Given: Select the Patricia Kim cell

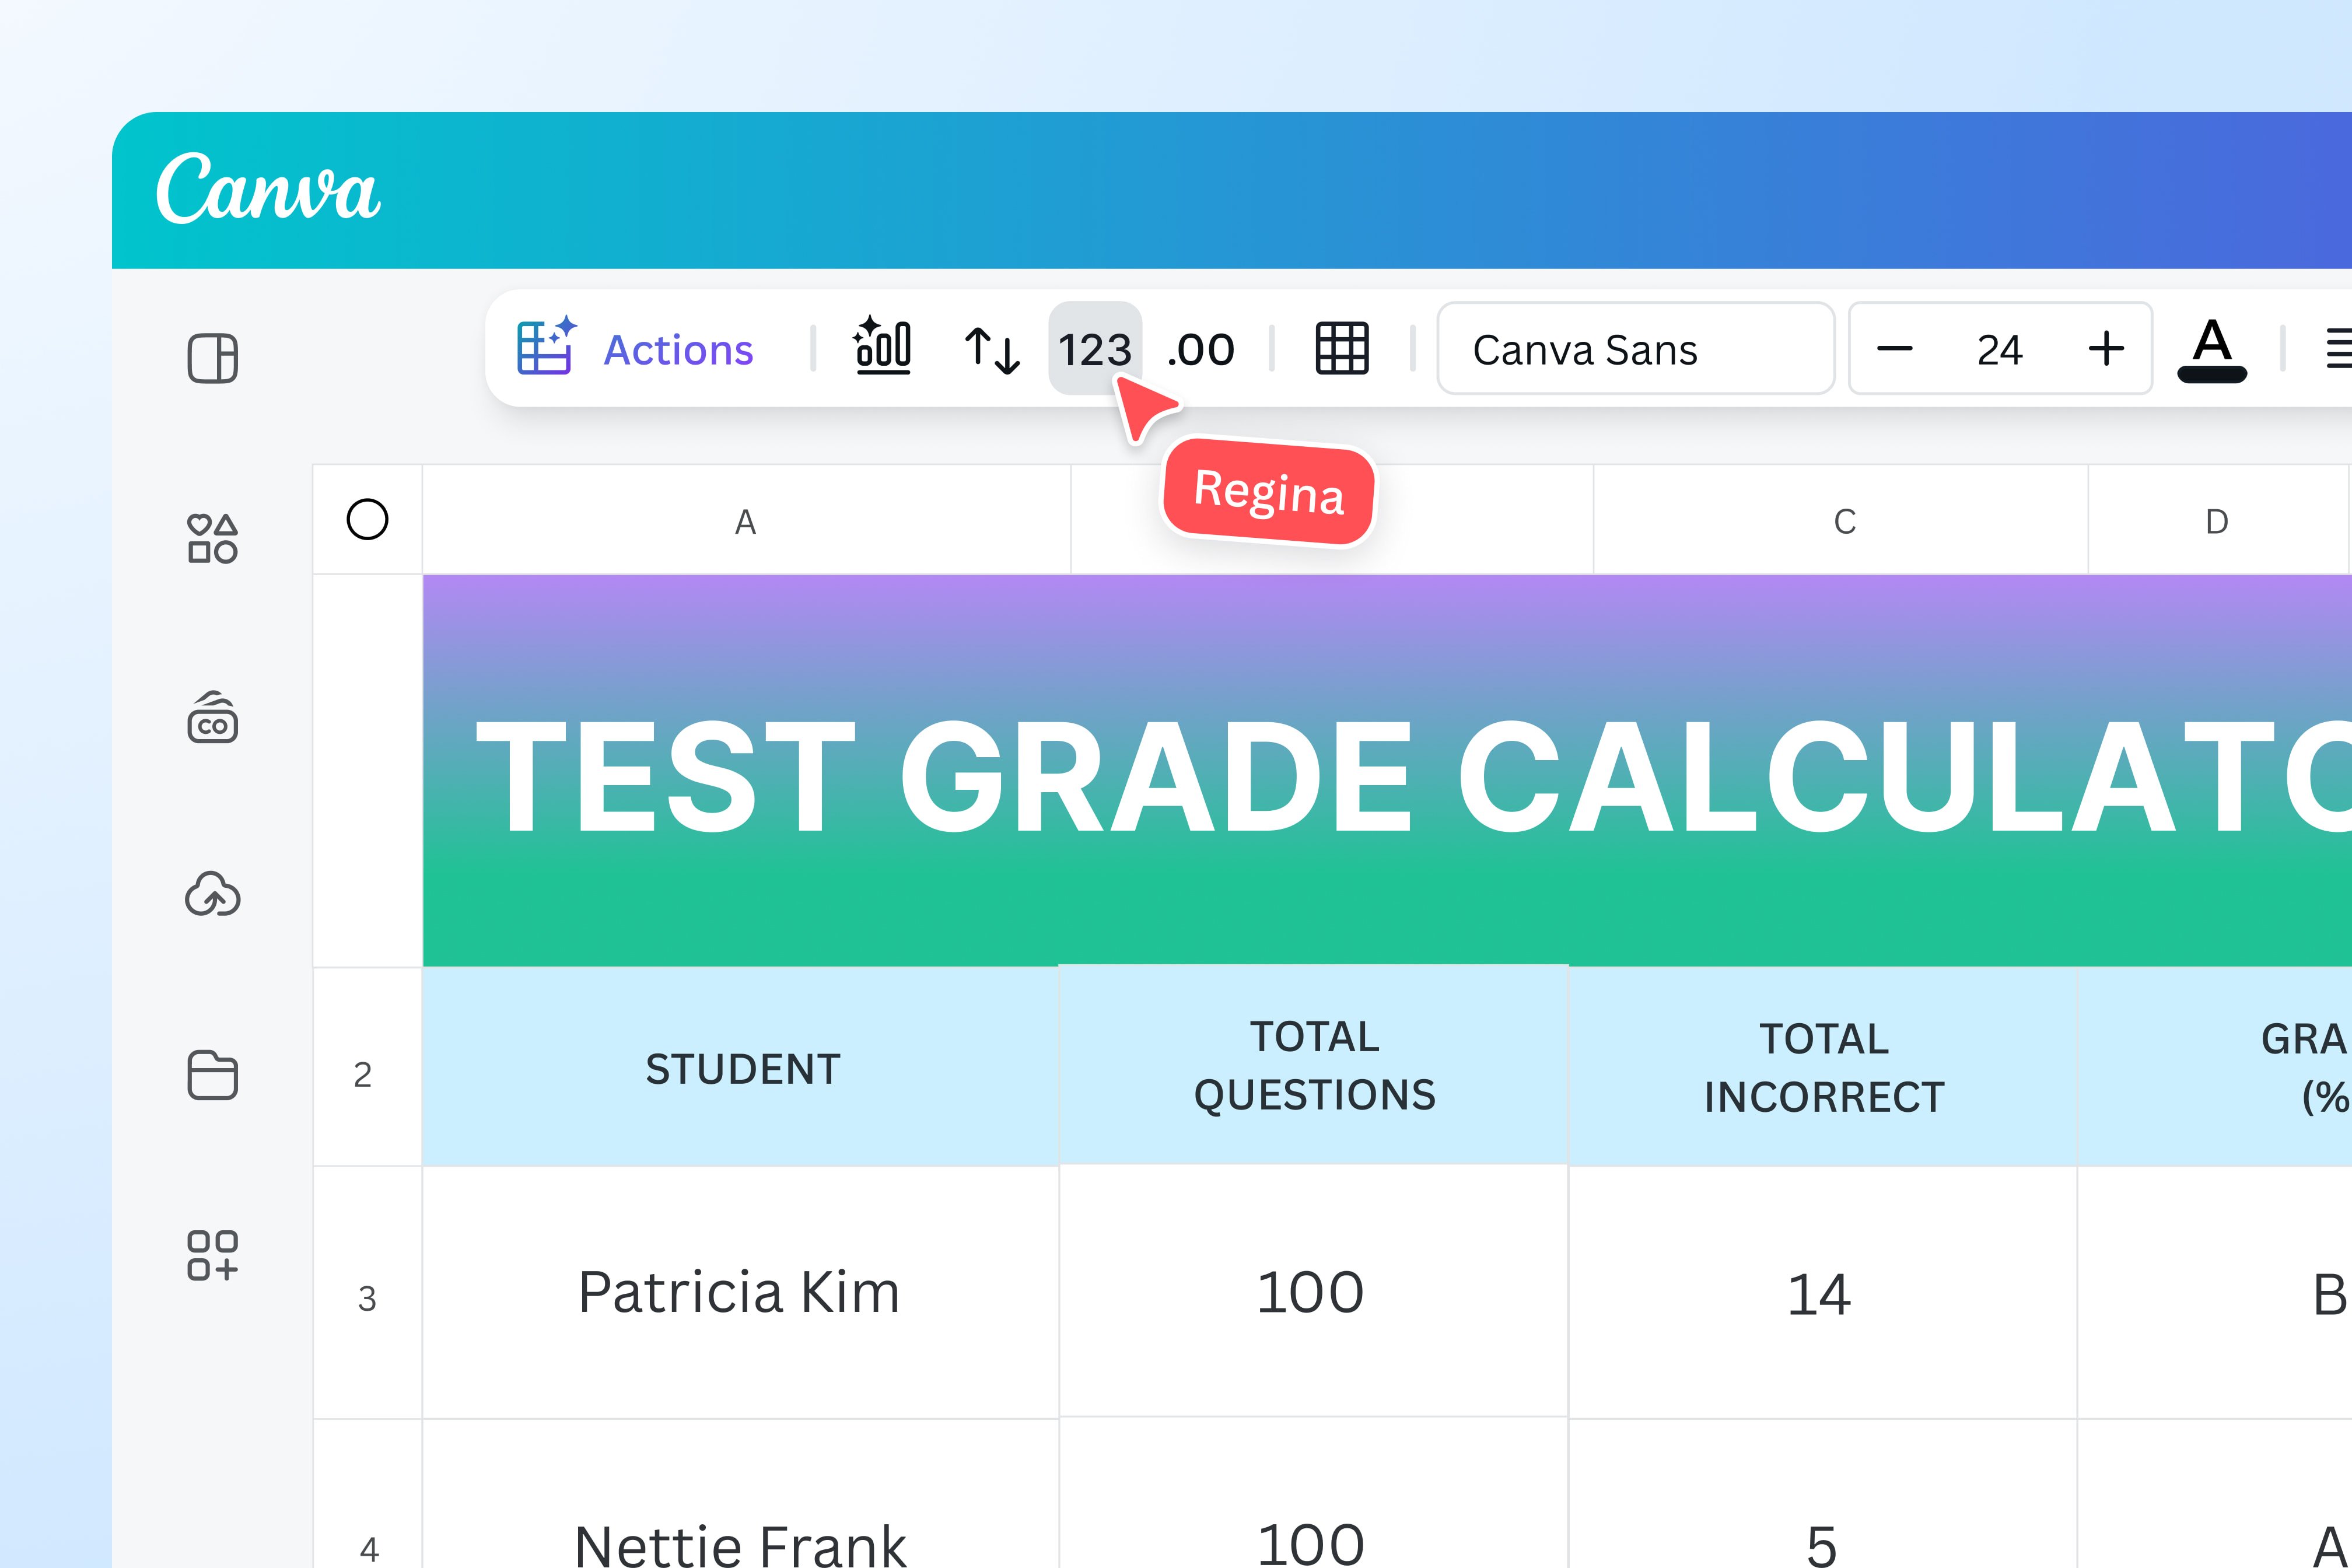Looking at the screenshot, I should pos(739,1291).
